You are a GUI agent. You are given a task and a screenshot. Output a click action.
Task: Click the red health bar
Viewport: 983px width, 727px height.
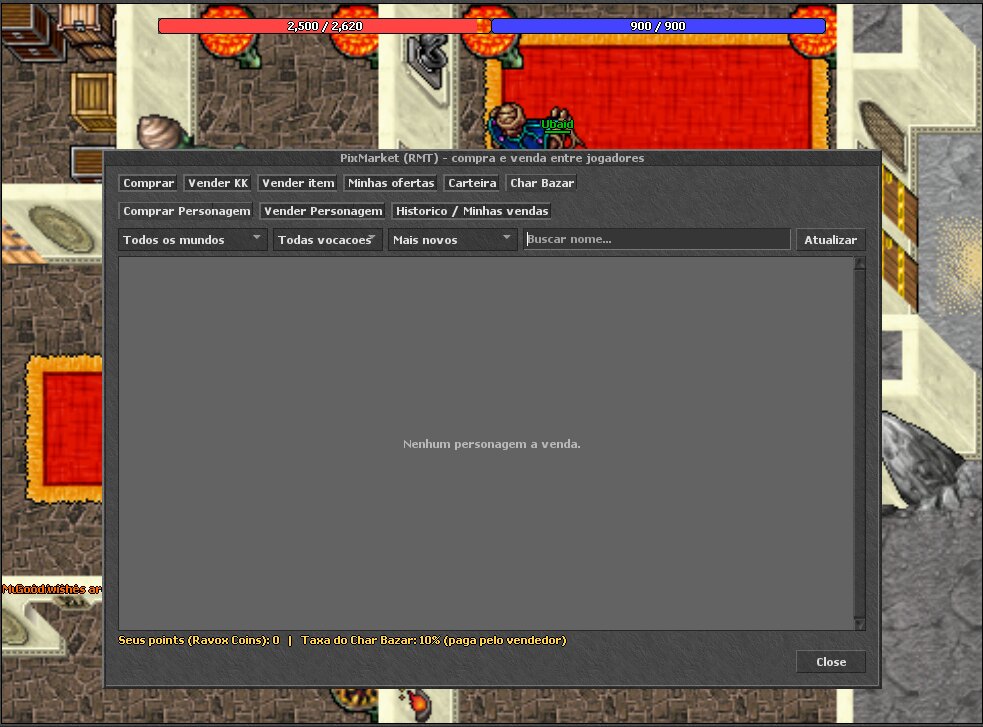tap(325, 26)
